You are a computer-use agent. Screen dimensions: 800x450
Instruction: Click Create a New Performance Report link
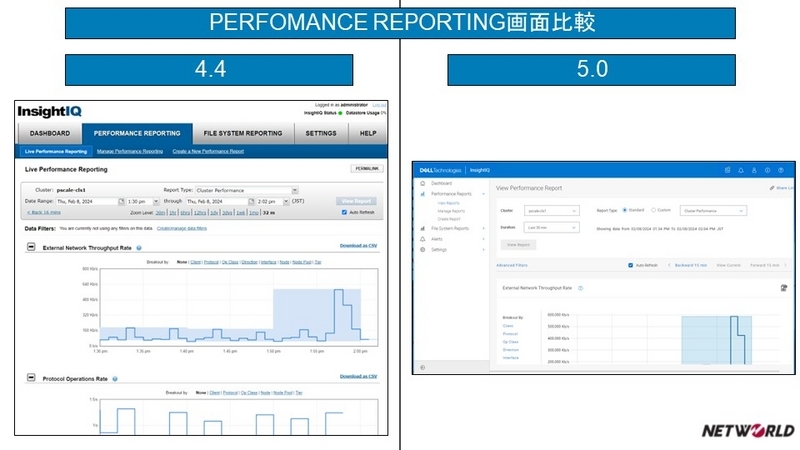(208, 152)
